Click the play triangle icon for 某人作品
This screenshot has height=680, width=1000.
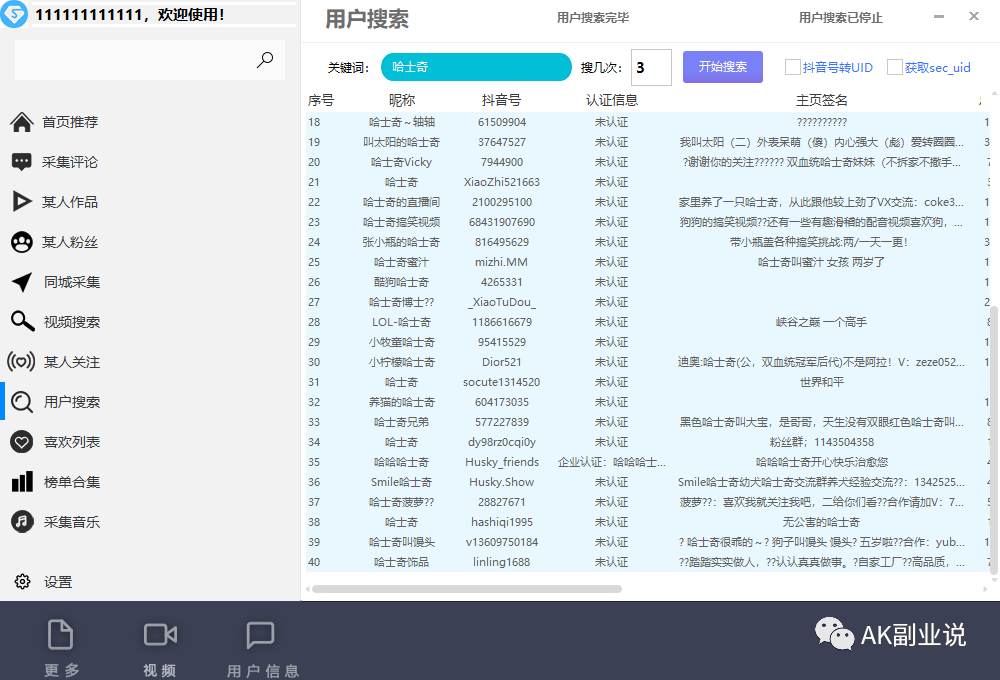point(22,202)
